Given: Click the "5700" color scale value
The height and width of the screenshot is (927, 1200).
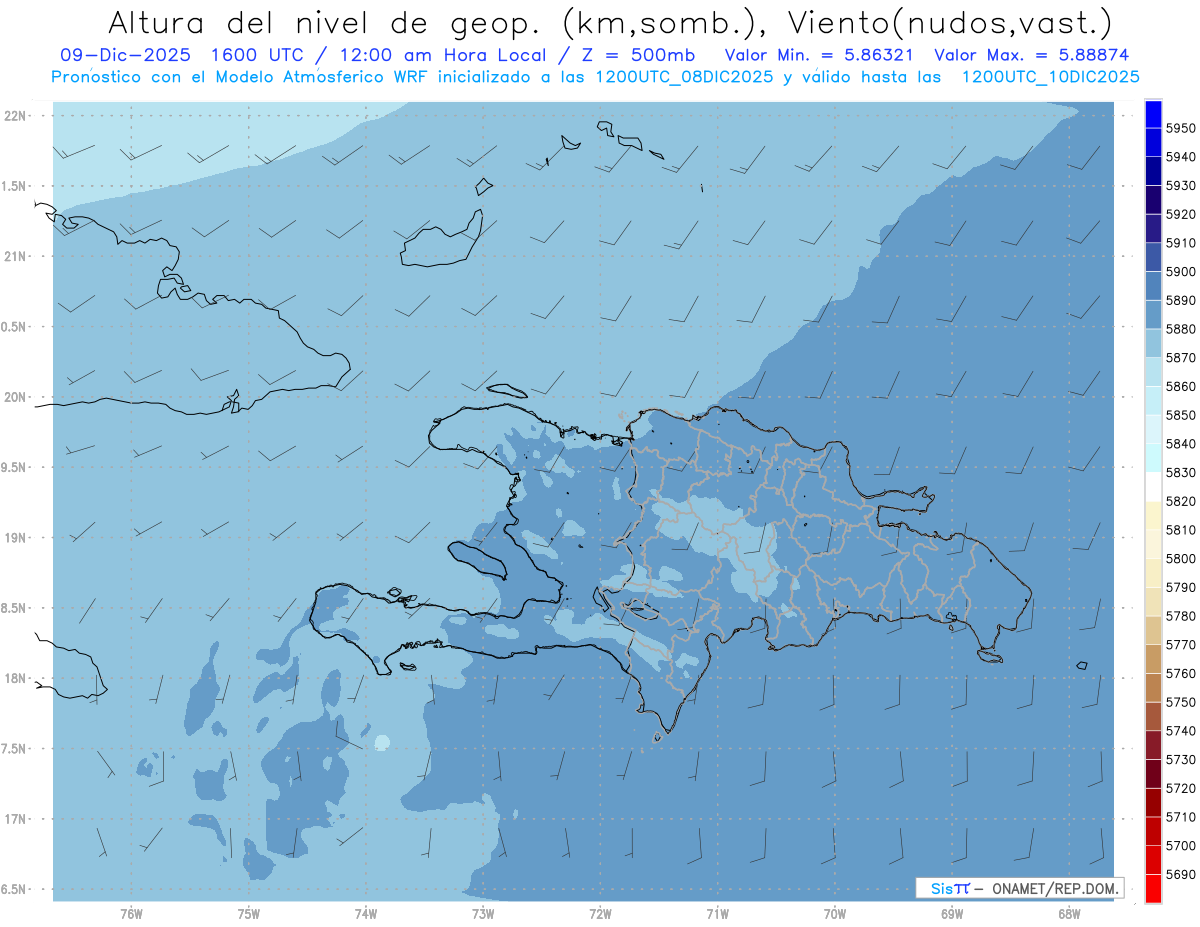Looking at the screenshot, I should point(1181,845).
